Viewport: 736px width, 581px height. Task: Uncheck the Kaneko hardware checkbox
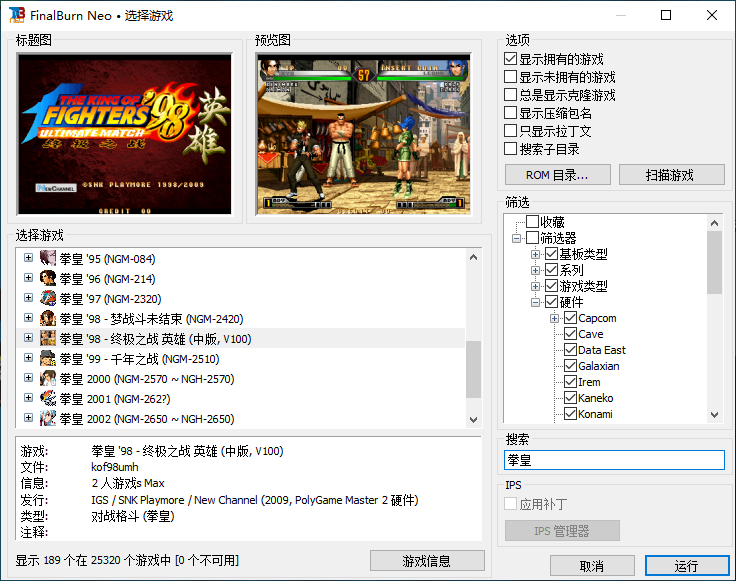[x=570, y=398]
